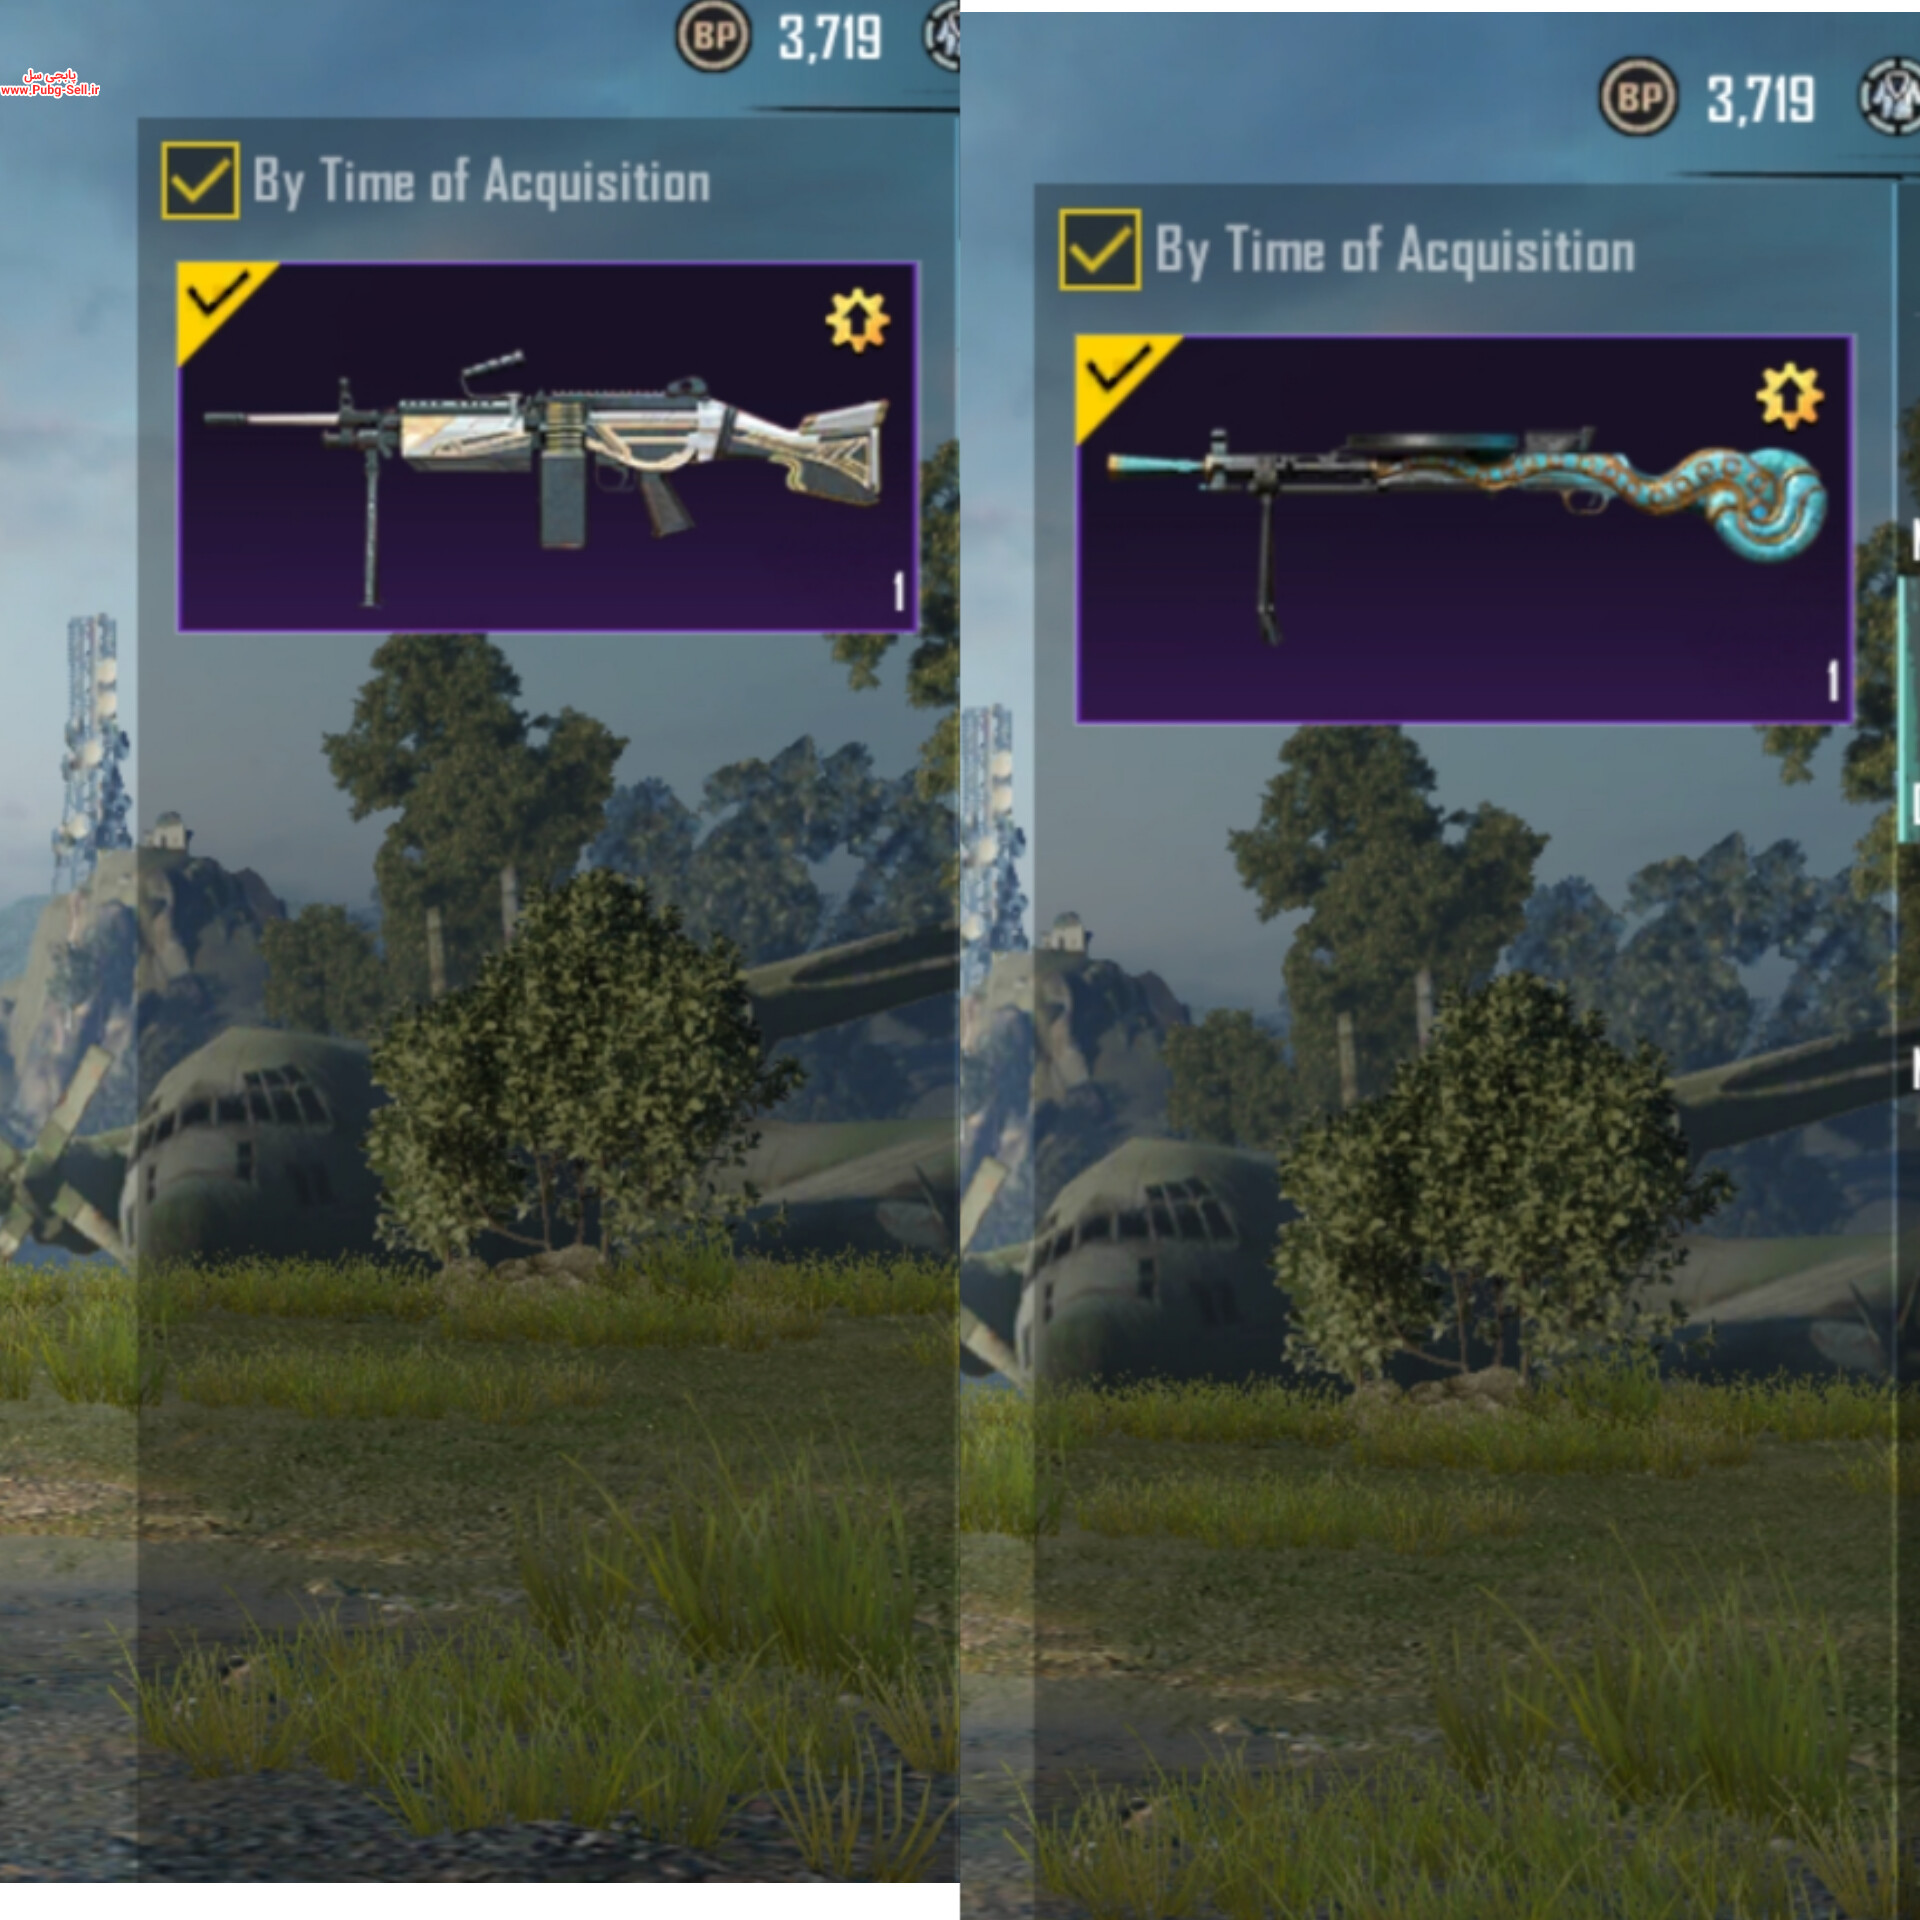
Task: Uncheck By Time of Acquisition above the M249 skin
Action: point(200,181)
